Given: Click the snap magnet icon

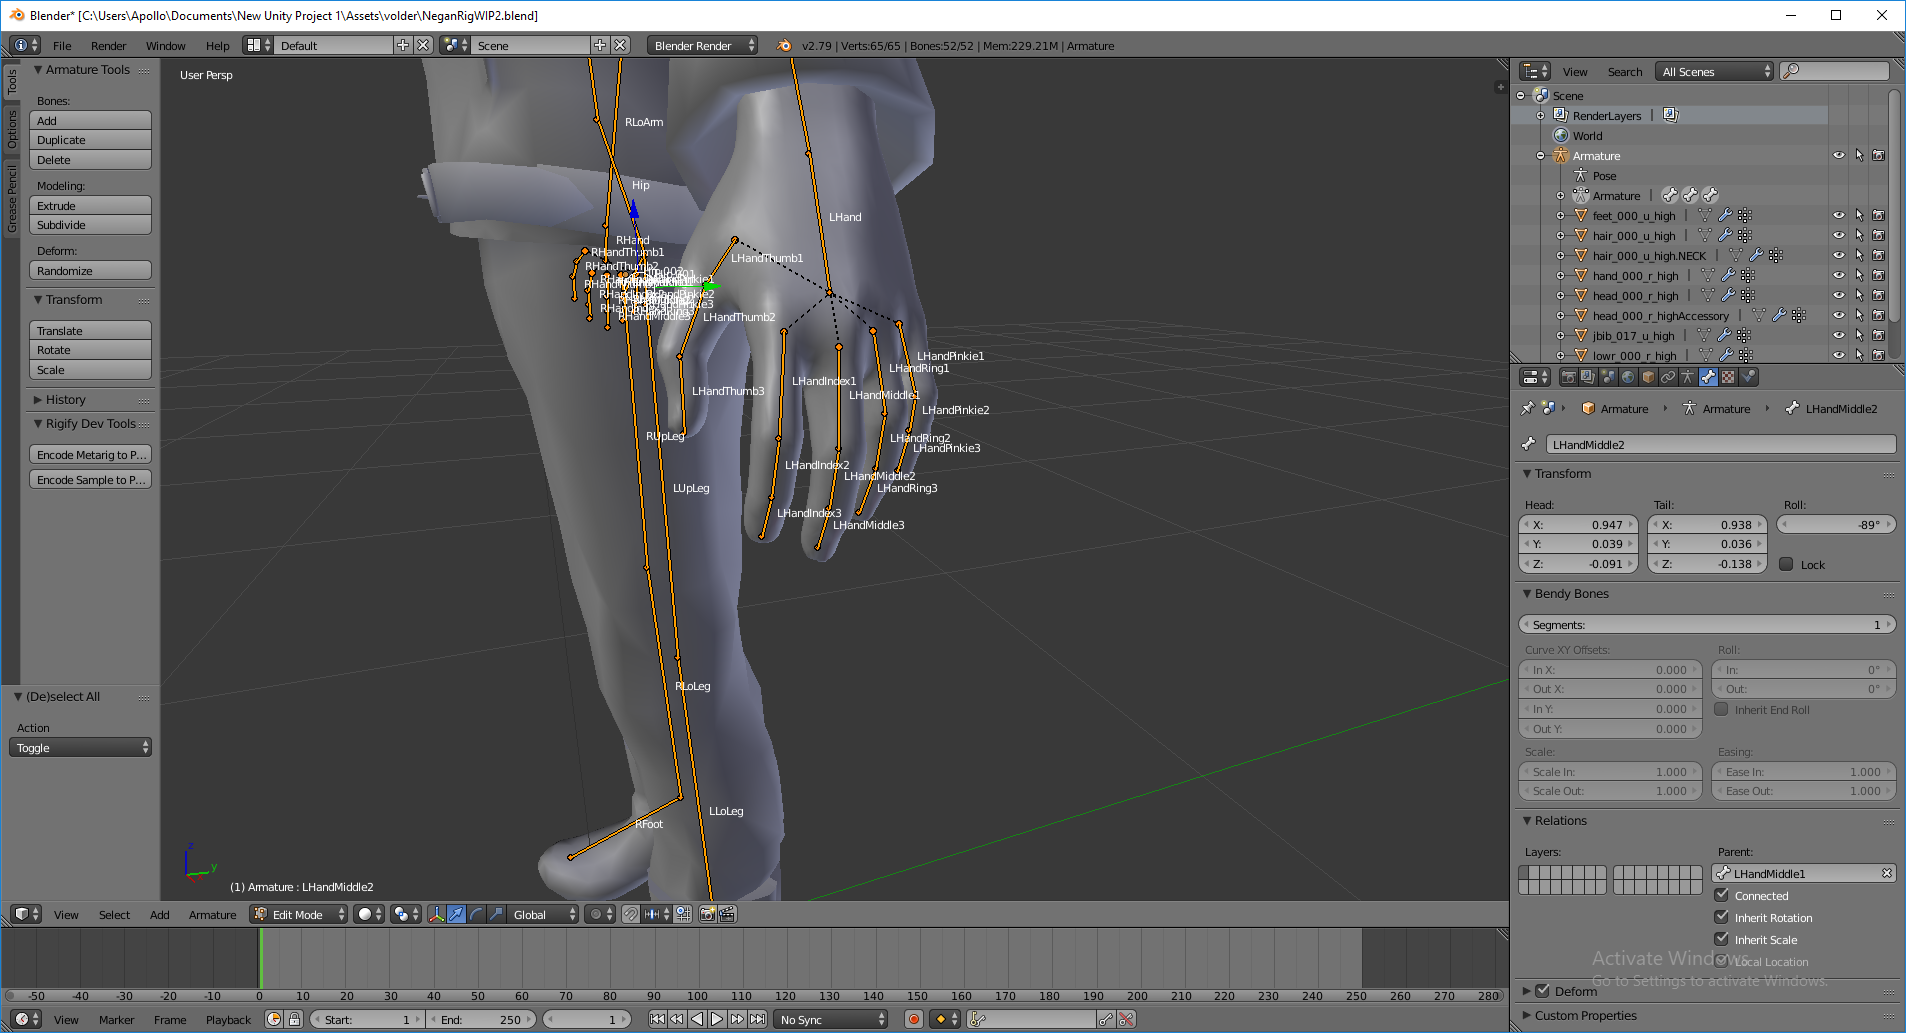Looking at the screenshot, I should click(x=631, y=914).
